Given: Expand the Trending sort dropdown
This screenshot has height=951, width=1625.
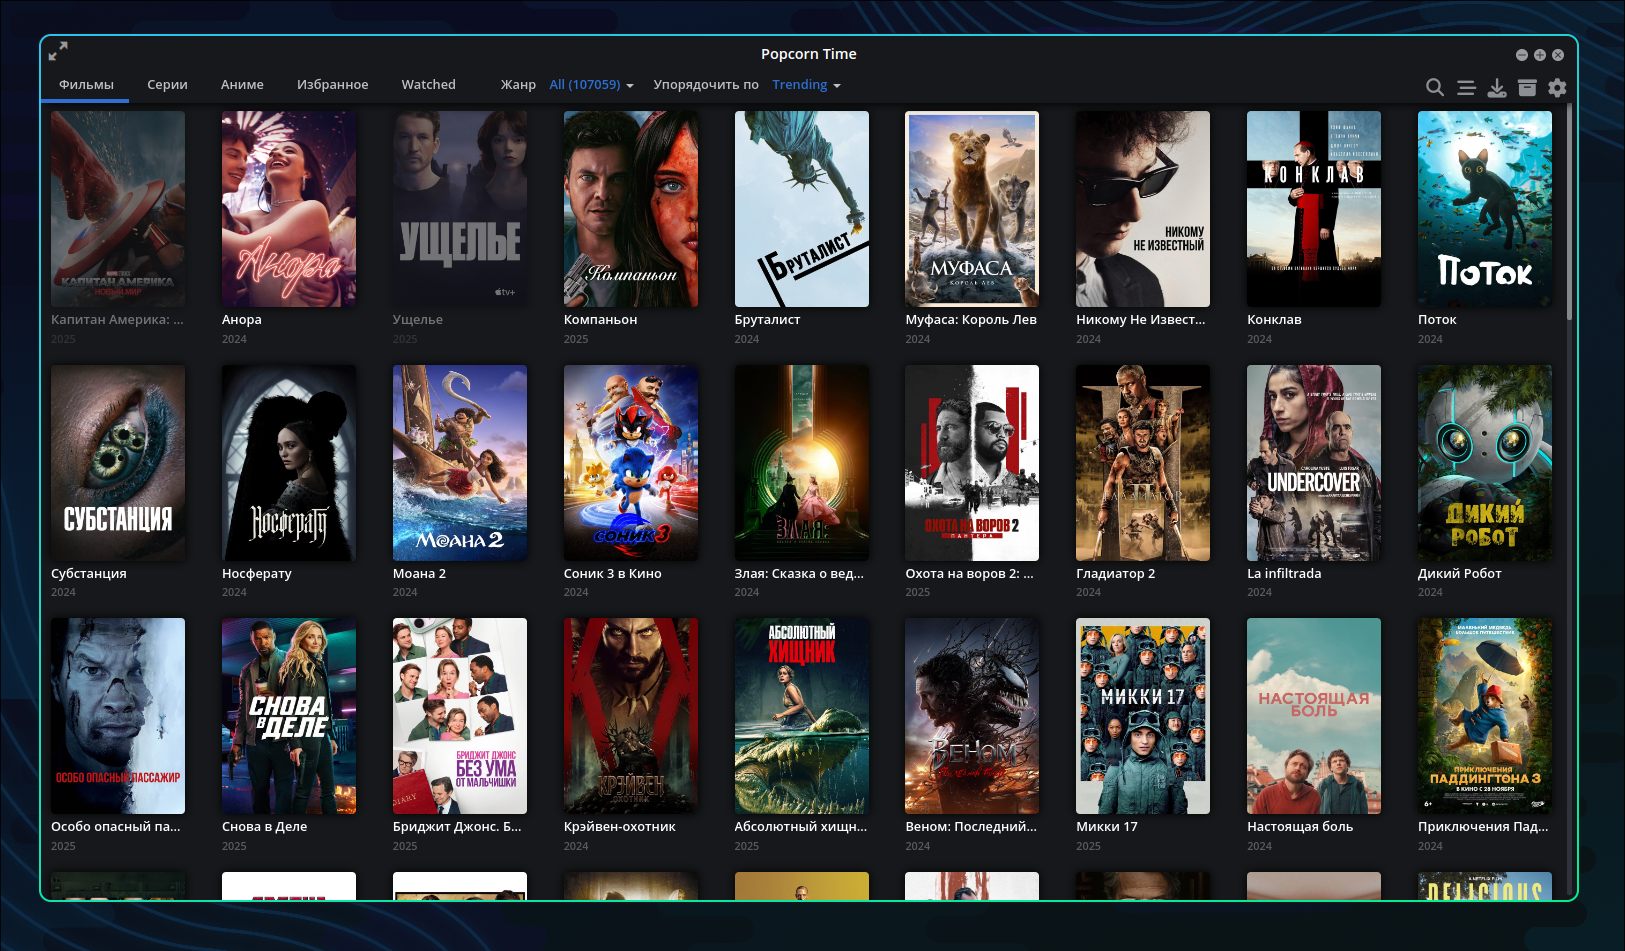Looking at the screenshot, I should coord(806,85).
